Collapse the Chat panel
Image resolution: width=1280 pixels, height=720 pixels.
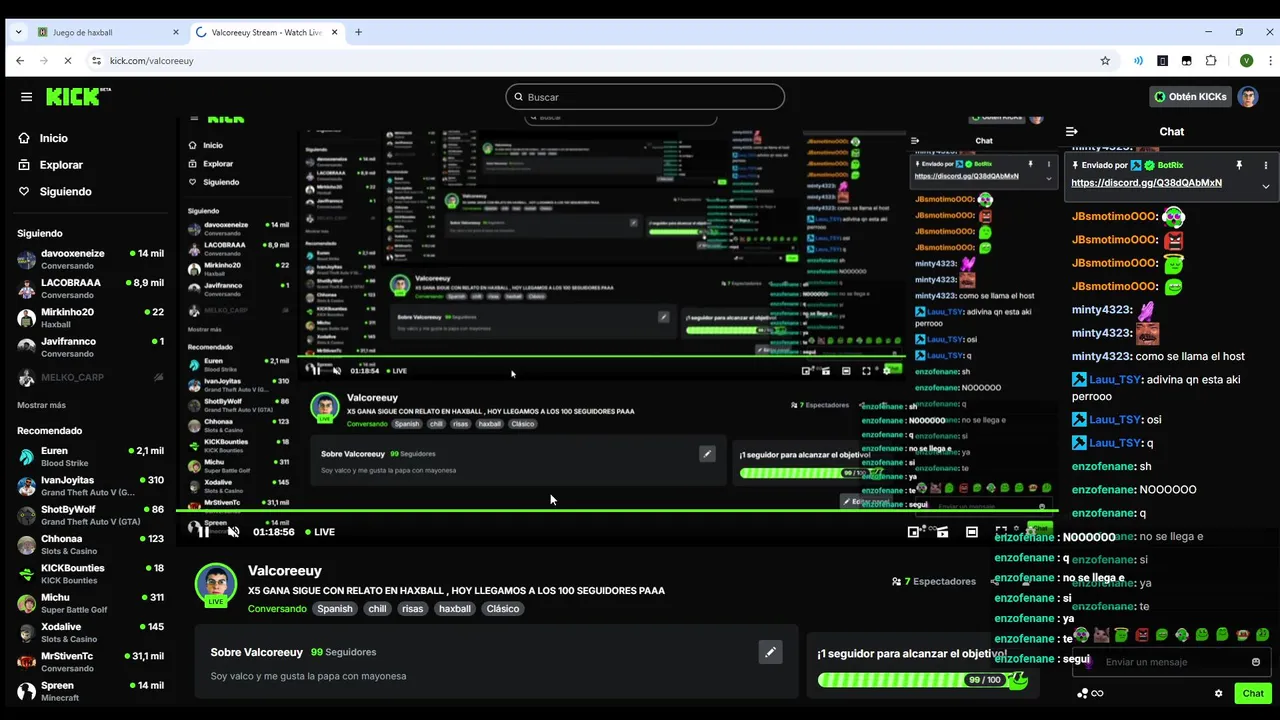click(x=1071, y=131)
